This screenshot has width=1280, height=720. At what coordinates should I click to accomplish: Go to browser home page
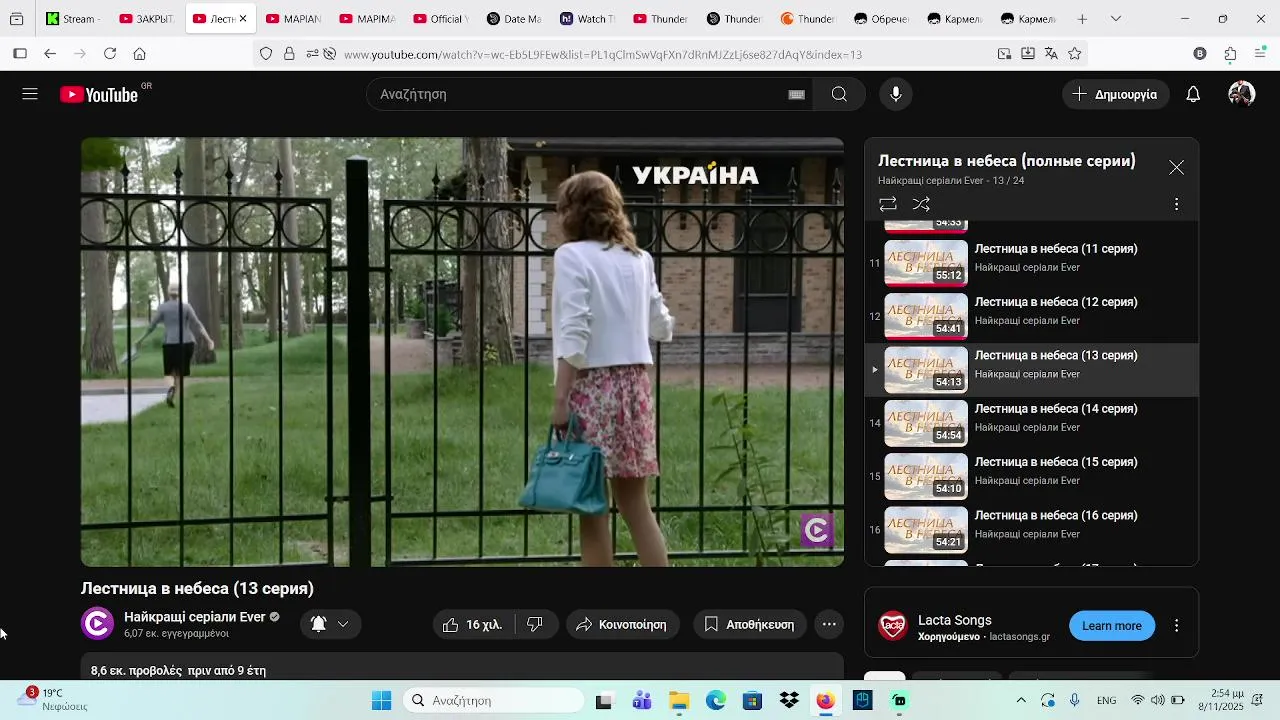(x=139, y=54)
